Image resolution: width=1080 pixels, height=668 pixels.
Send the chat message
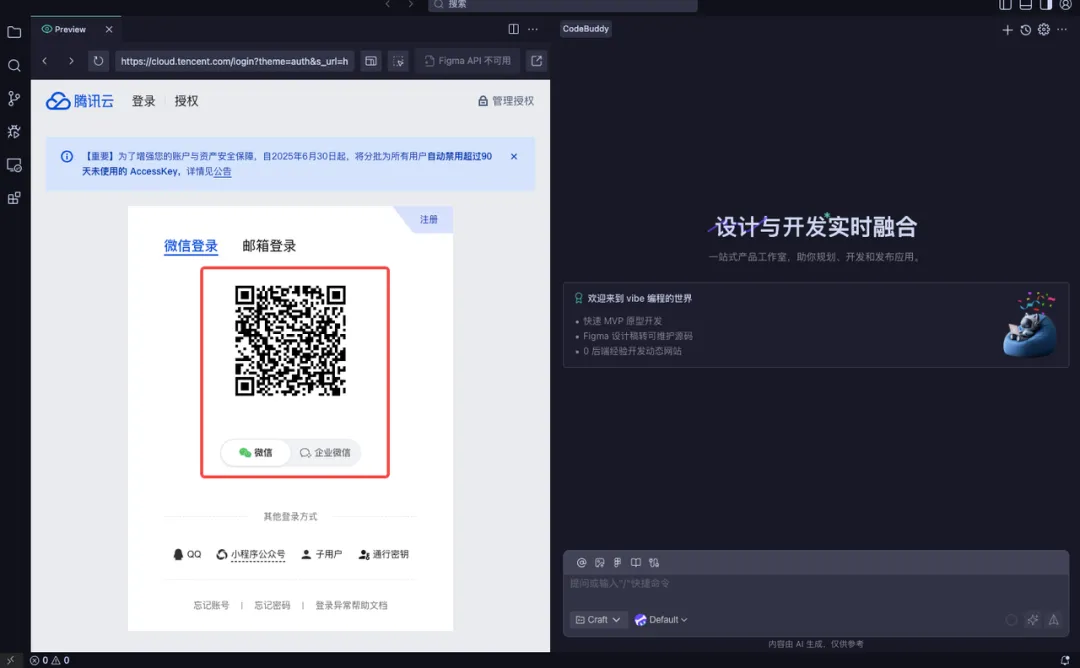pos(1054,620)
